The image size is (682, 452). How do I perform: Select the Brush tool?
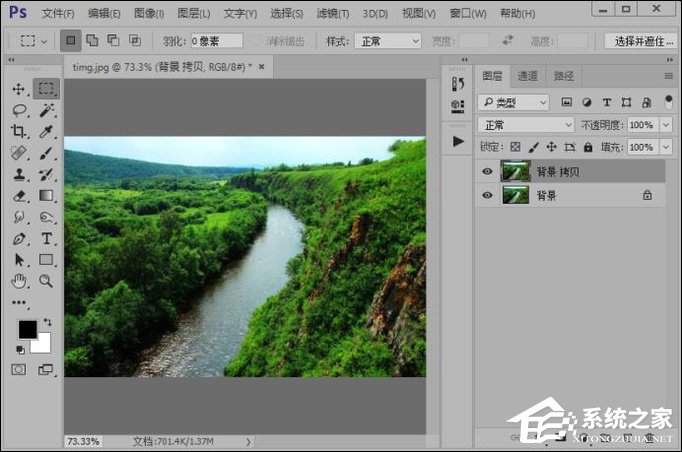click(x=46, y=153)
